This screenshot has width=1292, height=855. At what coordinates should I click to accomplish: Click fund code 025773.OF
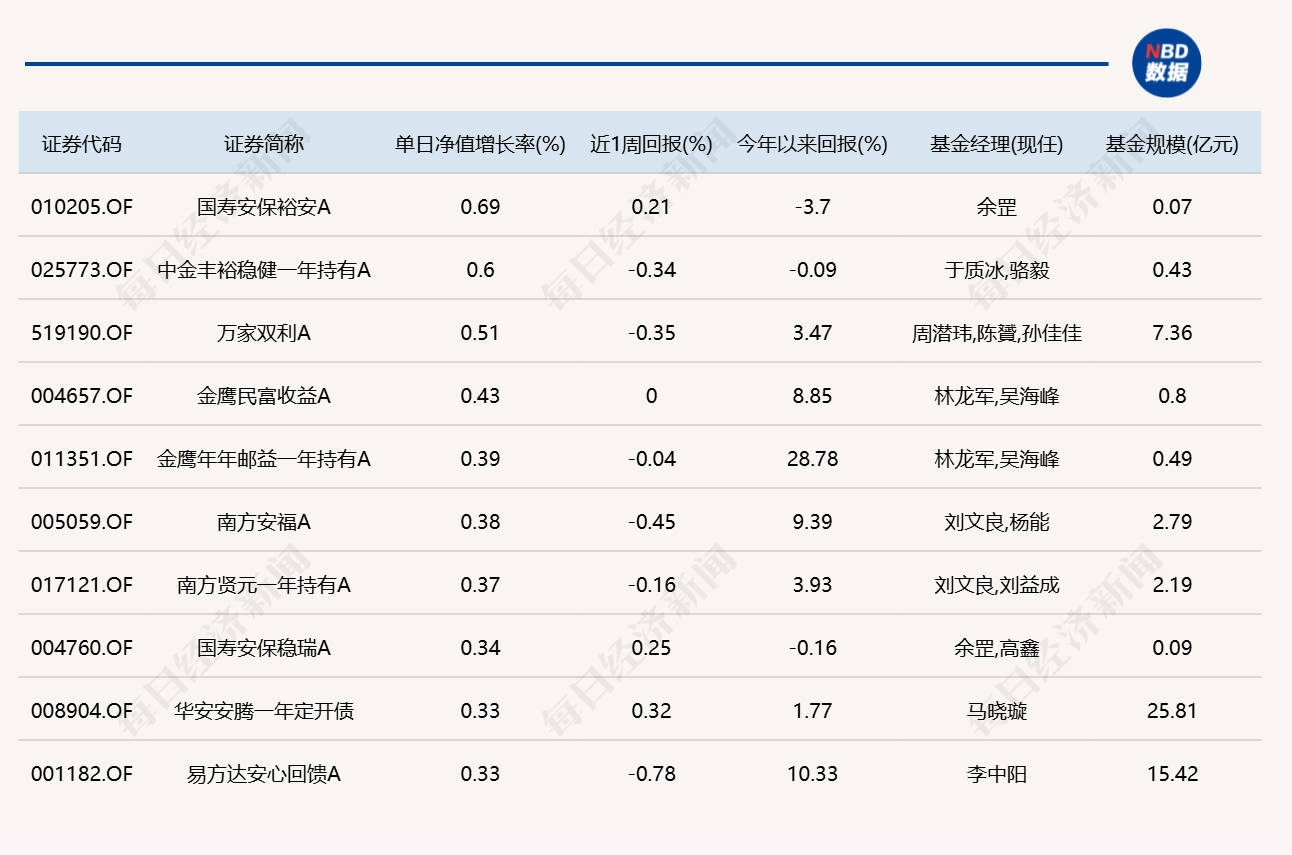[x=82, y=270]
